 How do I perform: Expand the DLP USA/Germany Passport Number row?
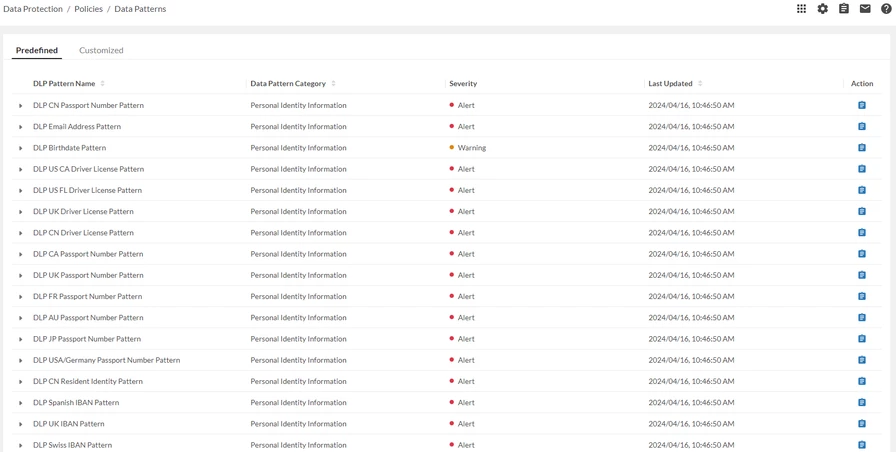[x=21, y=361]
